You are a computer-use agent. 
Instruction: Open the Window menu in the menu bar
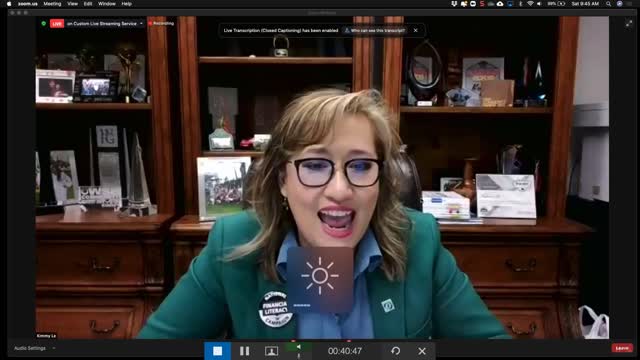(107, 4)
